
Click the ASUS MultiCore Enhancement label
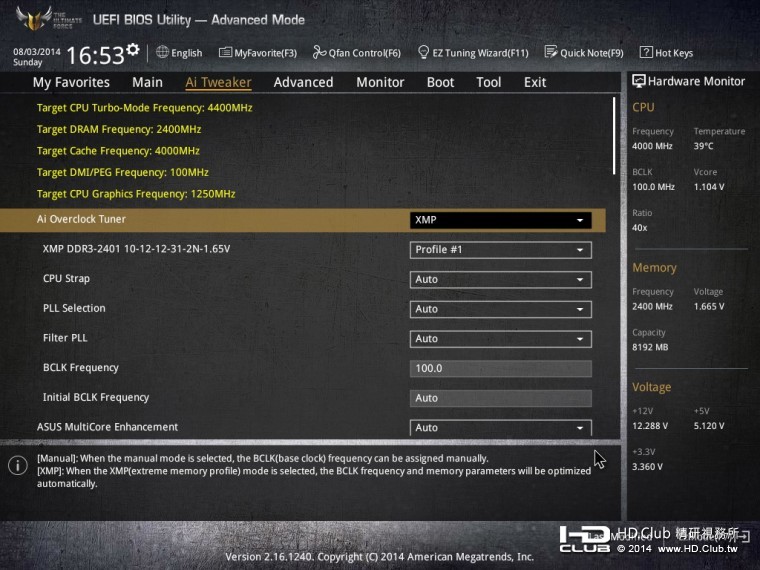click(x=108, y=427)
